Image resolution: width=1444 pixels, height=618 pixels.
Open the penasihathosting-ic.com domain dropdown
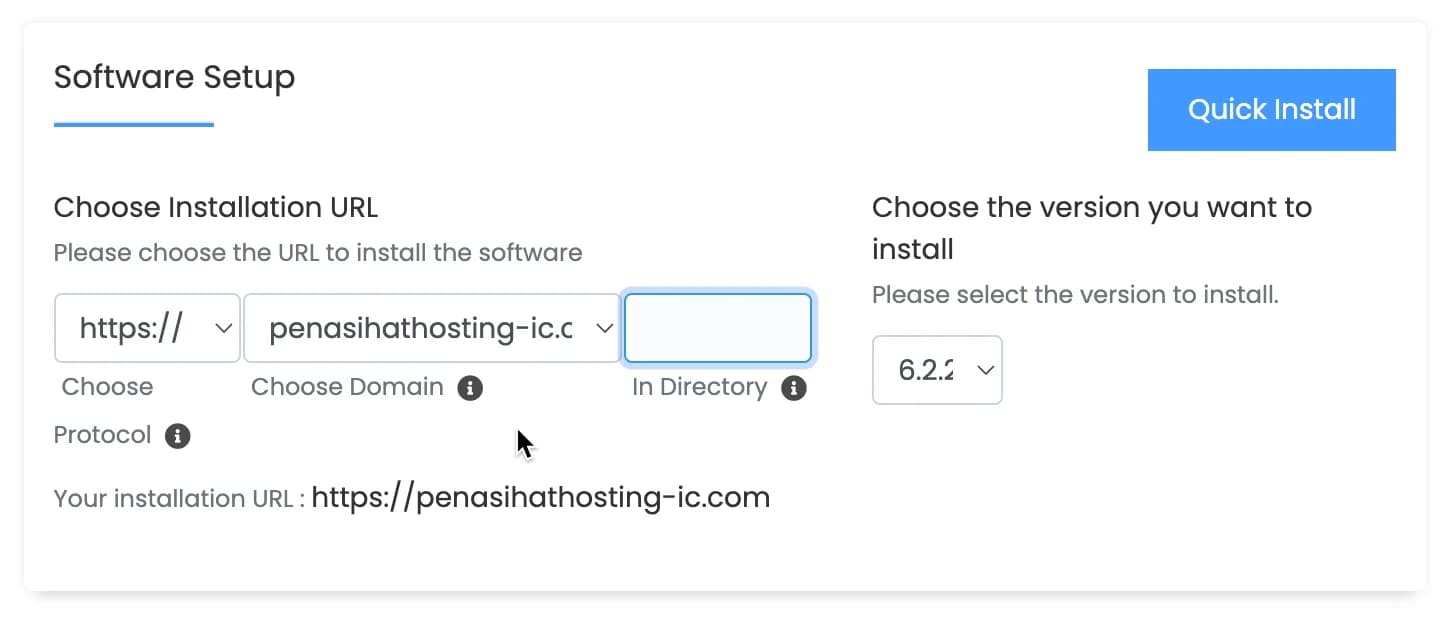point(430,328)
